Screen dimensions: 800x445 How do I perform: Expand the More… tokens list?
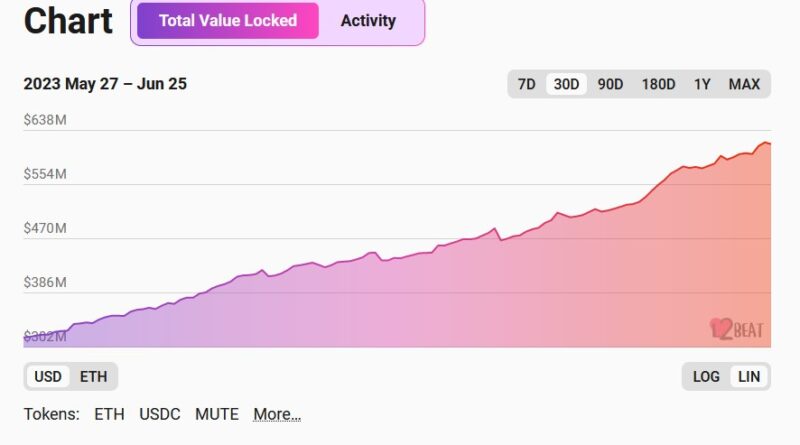tap(277, 414)
